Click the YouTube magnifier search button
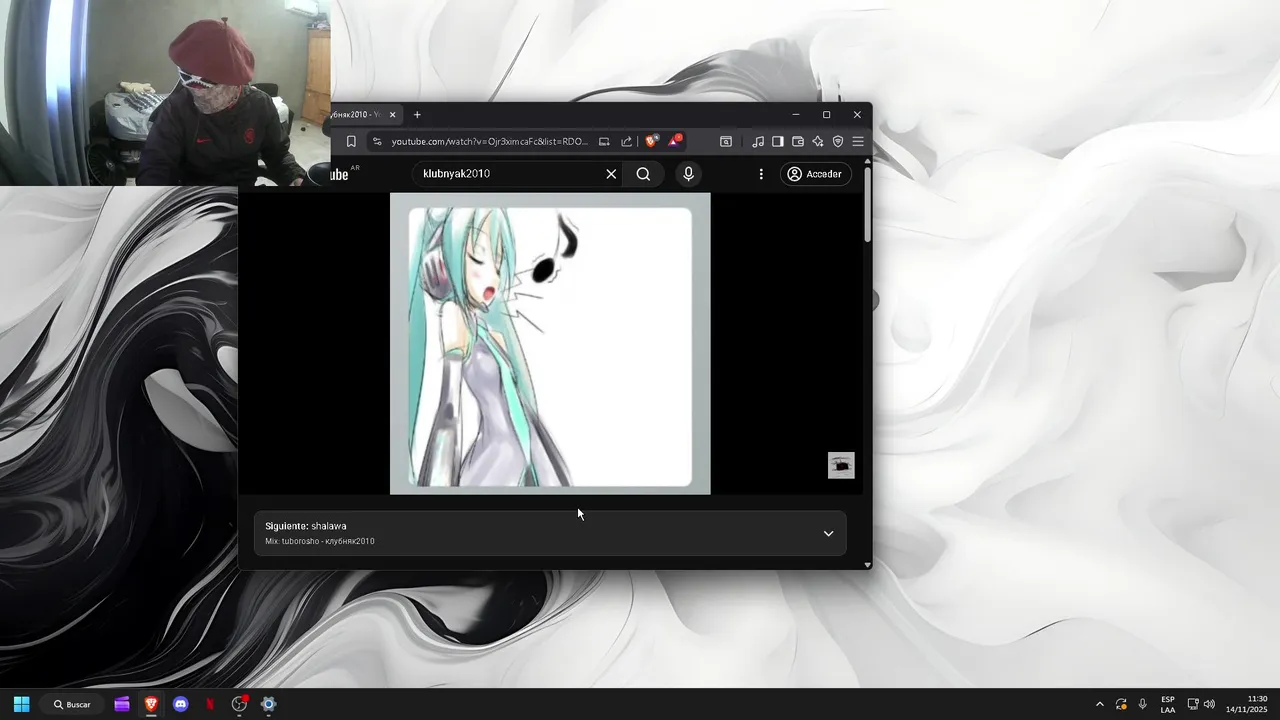The image size is (1280, 720). point(643,174)
